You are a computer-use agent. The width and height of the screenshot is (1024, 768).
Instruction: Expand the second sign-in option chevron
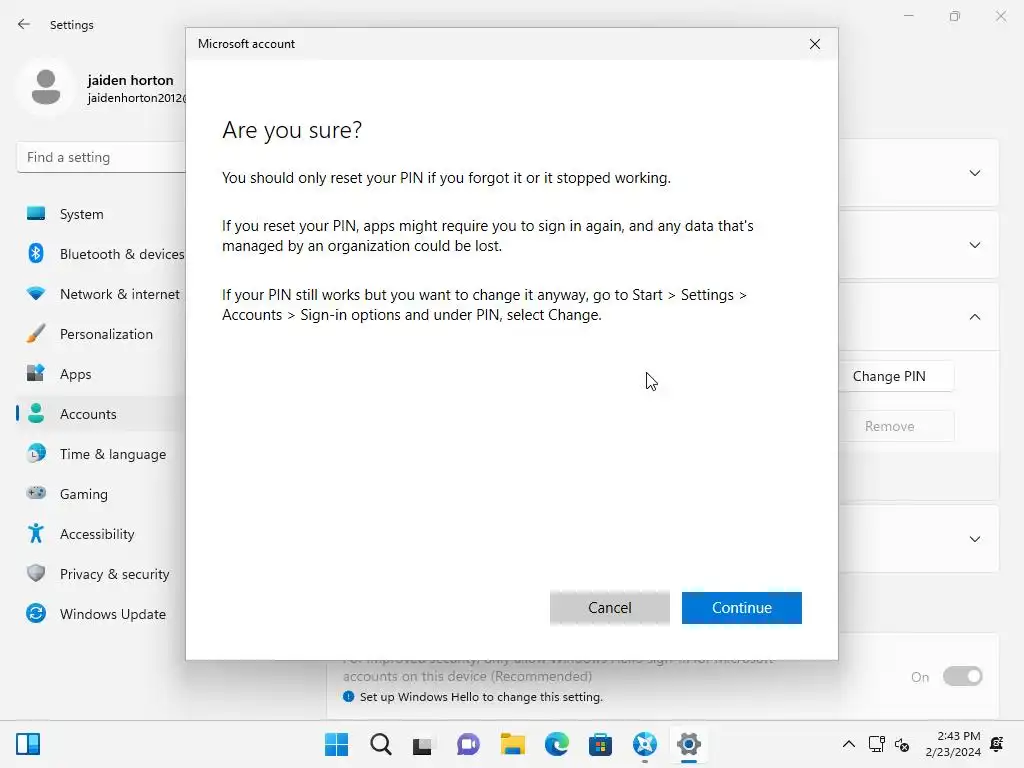pos(974,245)
